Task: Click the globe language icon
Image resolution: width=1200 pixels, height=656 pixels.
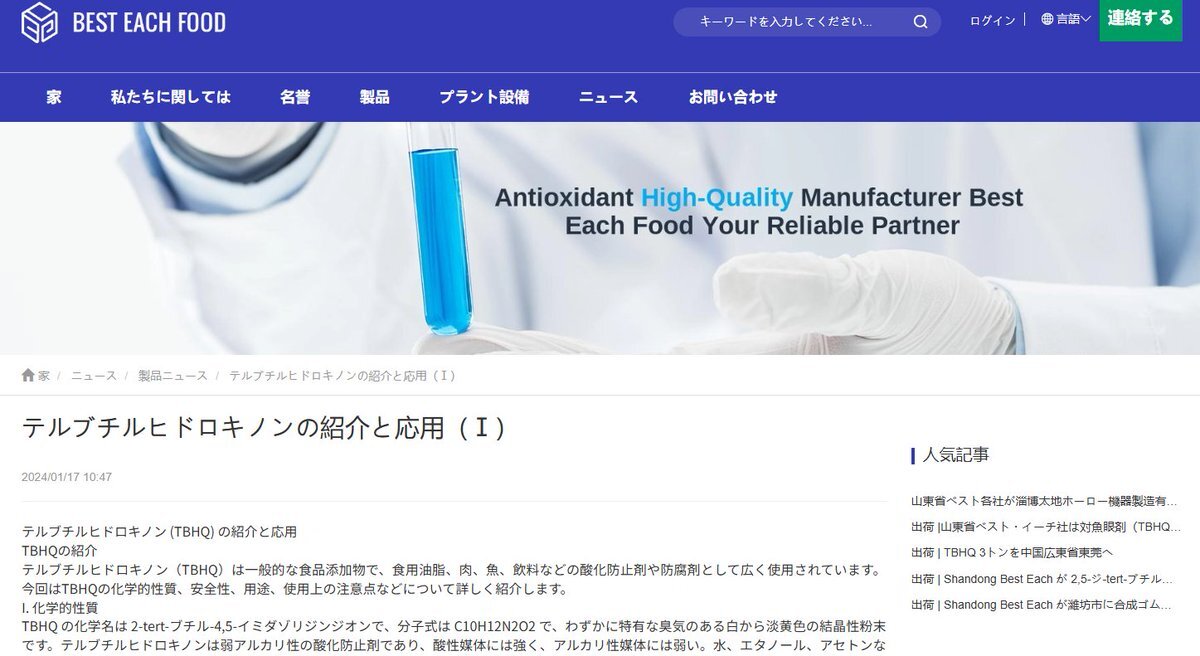Action: point(1047,19)
